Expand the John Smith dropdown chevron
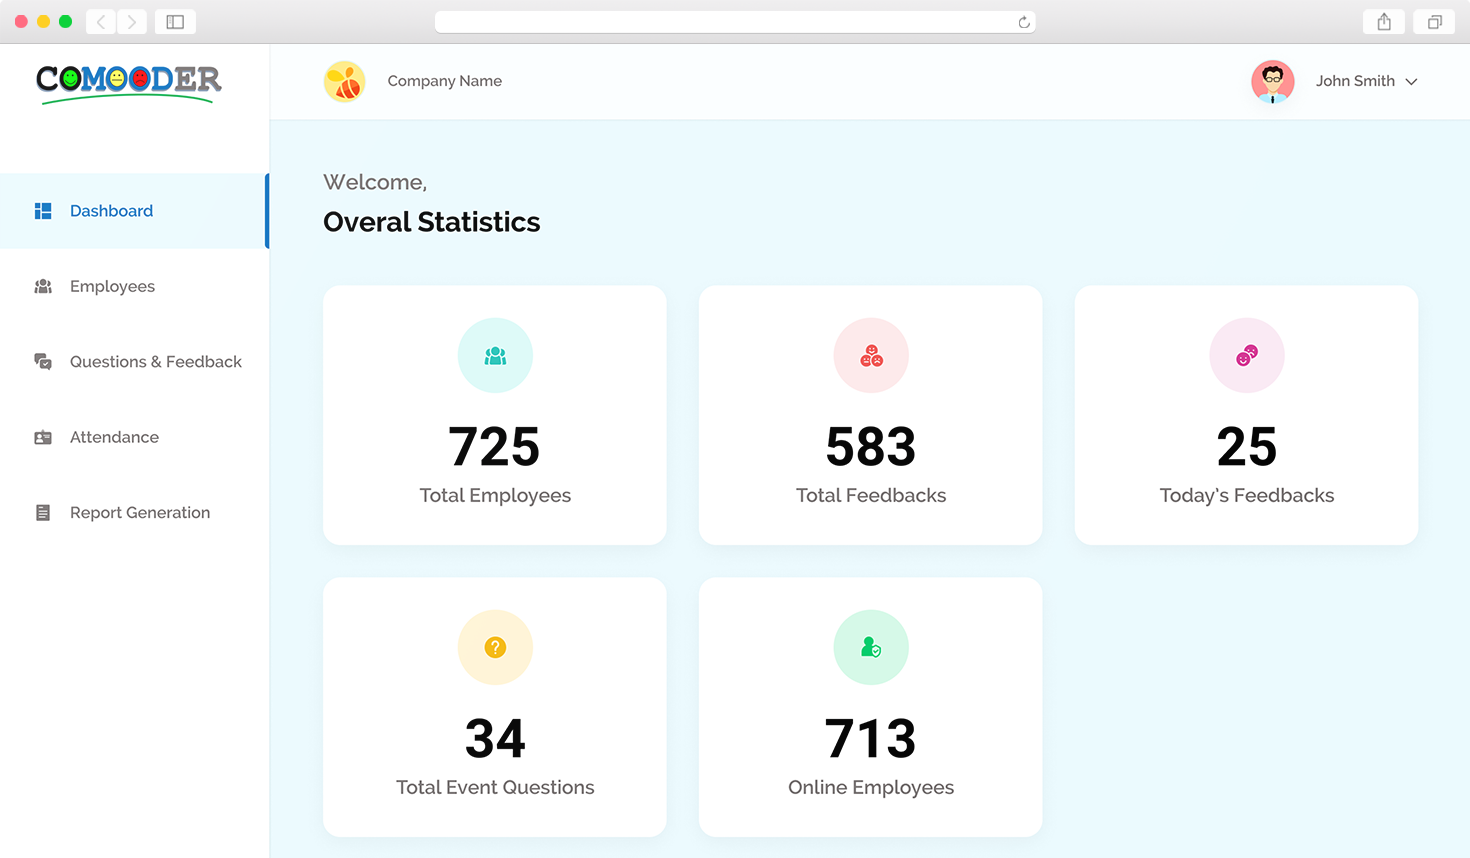 pos(1411,82)
